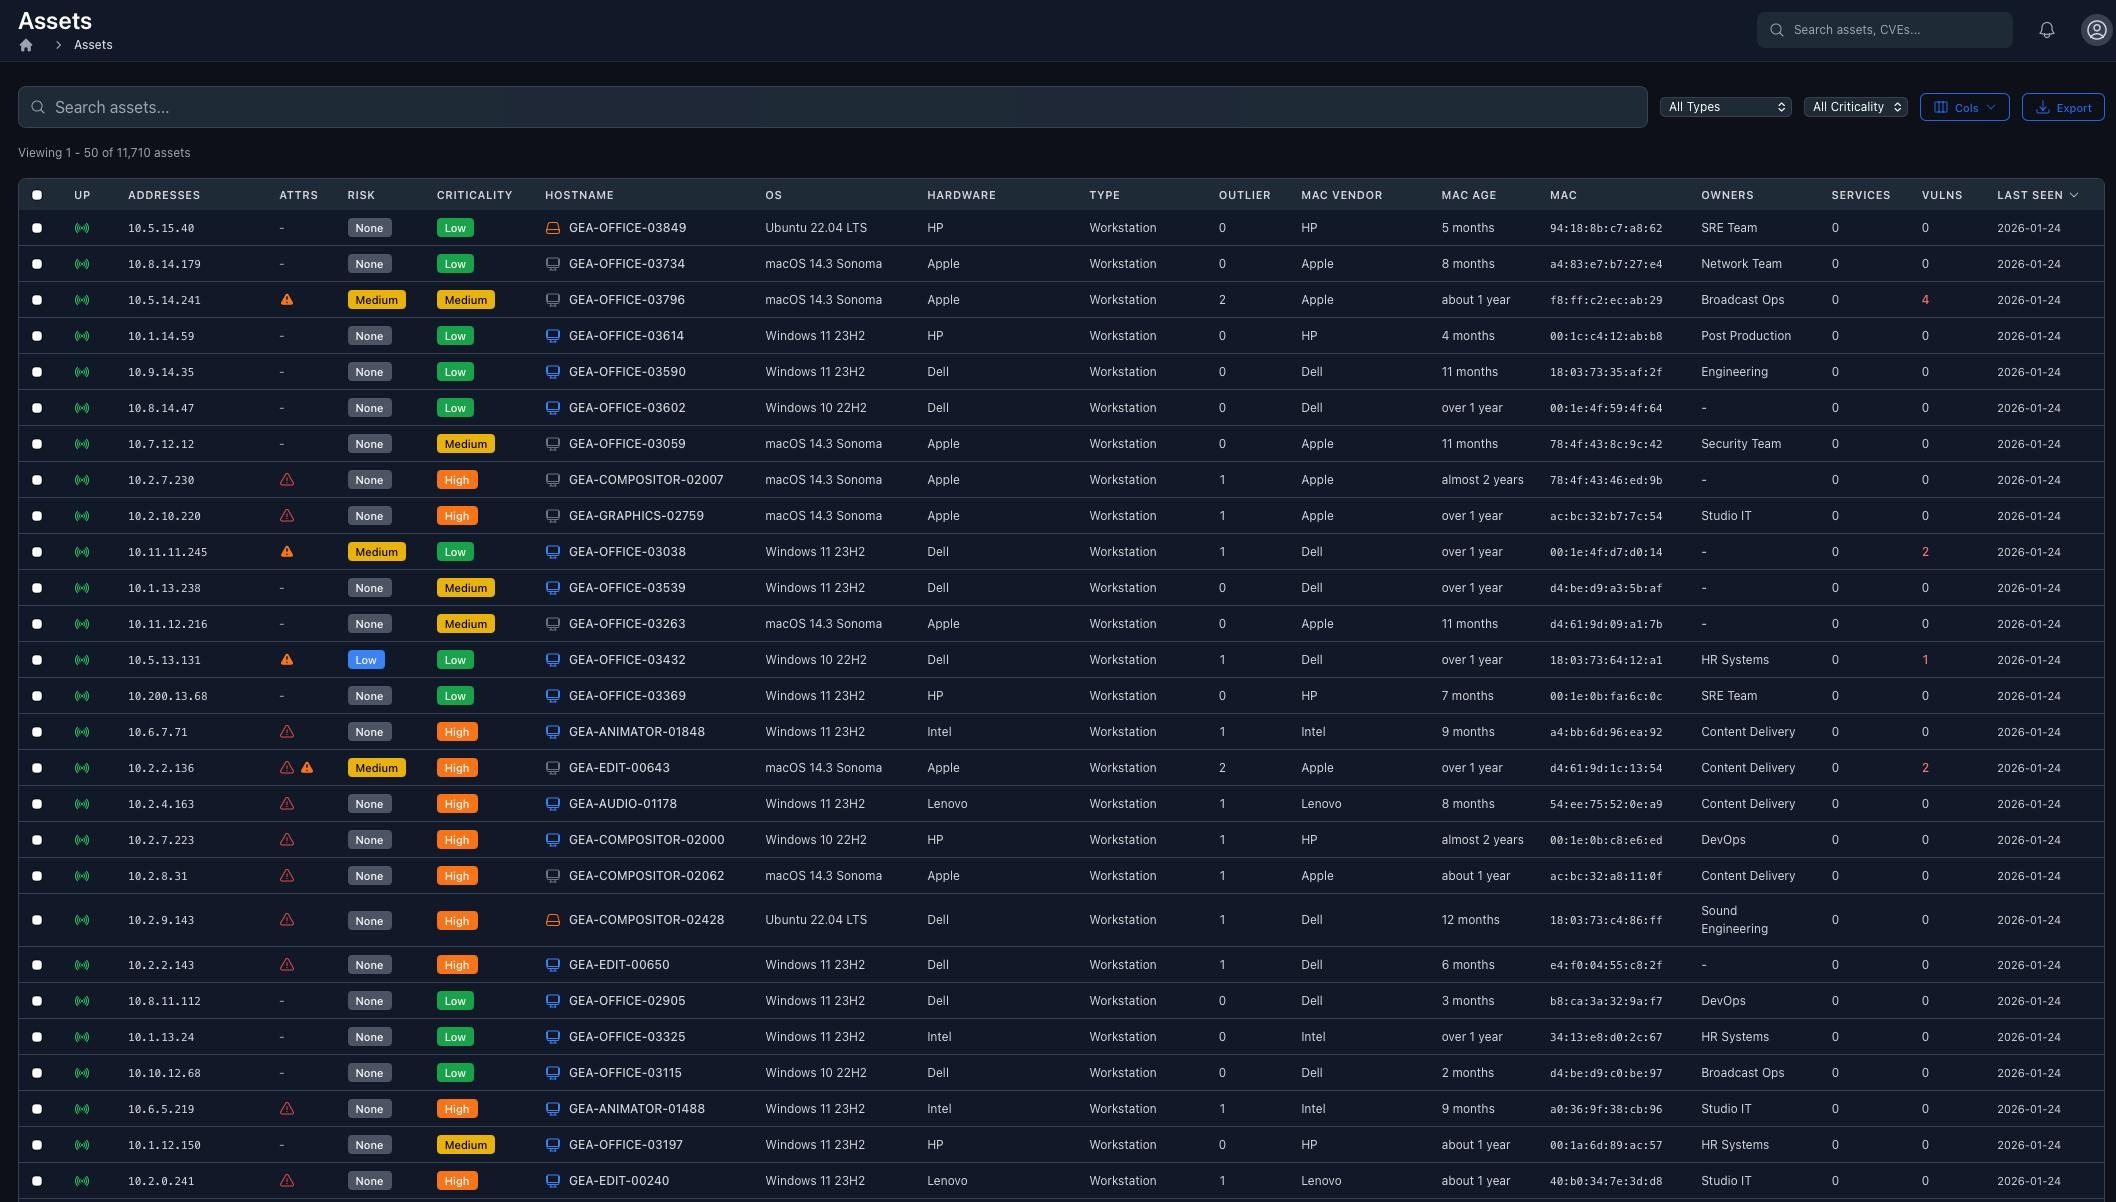Sort by the HOSTNAME column header
Viewport: 2116px width, 1202px height.
point(578,195)
